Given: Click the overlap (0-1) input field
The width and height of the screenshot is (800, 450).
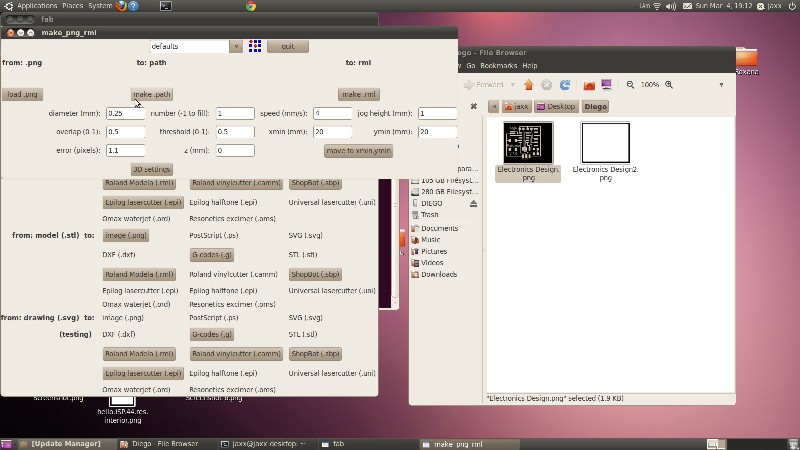Looking at the screenshot, I should tap(125, 132).
